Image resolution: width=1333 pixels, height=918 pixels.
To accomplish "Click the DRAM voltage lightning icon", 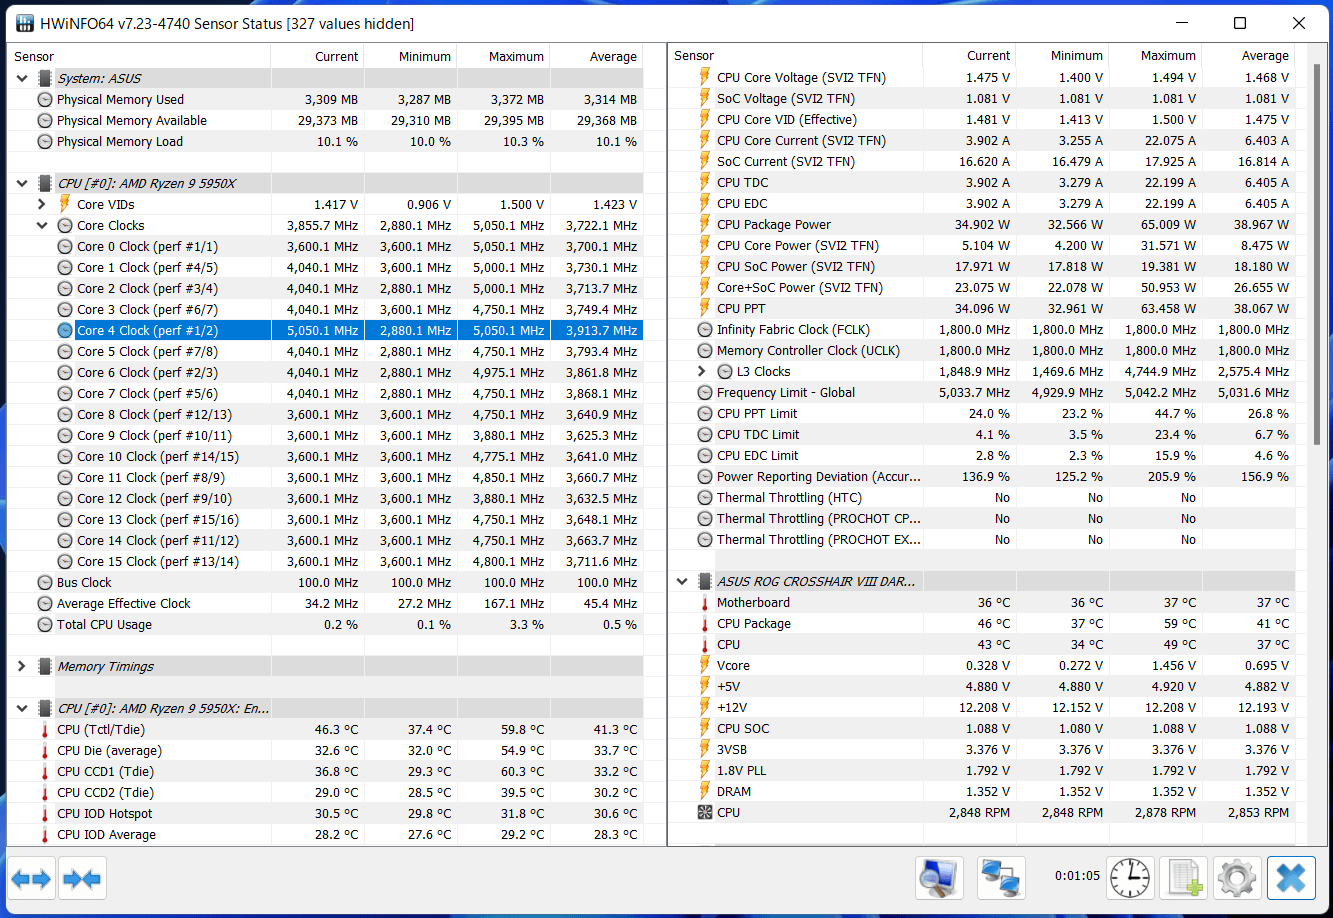I will click(x=705, y=791).
